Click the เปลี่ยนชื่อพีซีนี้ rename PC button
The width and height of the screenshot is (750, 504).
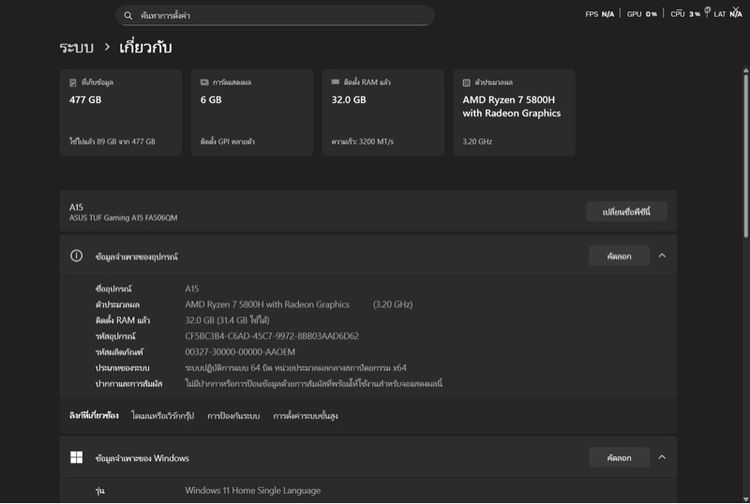point(626,212)
